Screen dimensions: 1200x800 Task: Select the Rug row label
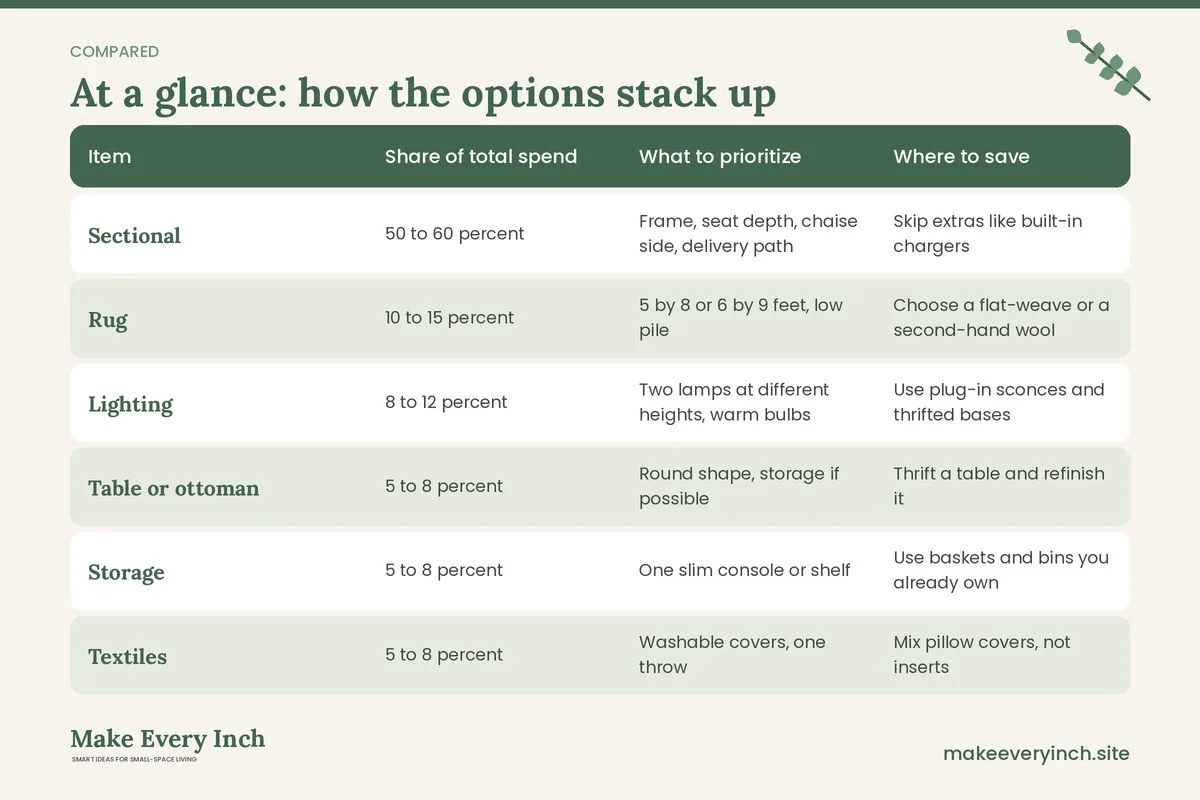click(x=108, y=320)
